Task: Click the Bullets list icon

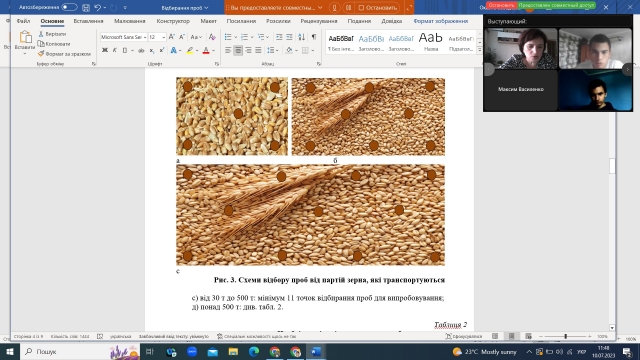Action: (228, 37)
